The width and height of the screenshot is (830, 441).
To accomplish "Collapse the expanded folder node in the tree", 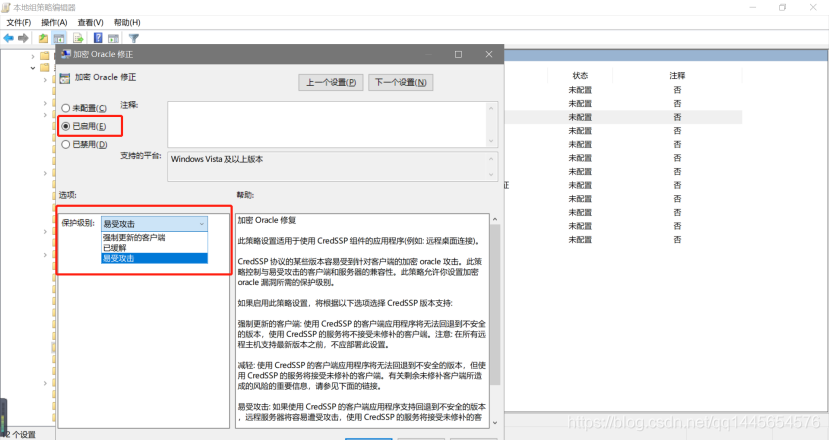I will point(33,68).
